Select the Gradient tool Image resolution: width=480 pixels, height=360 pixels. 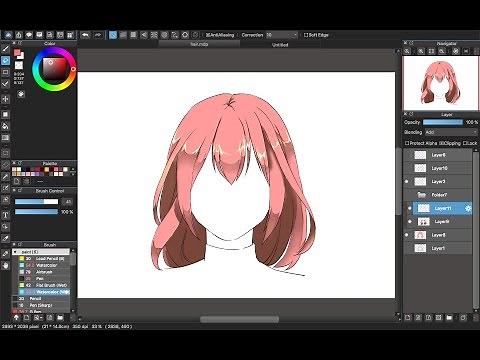tap(5, 138)
